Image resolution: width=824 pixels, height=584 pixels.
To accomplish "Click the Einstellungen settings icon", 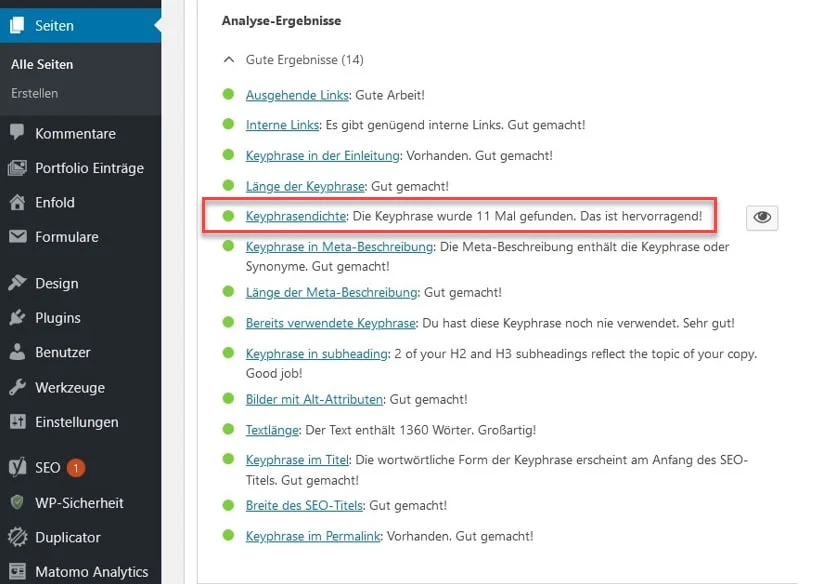I will [16, 422].
